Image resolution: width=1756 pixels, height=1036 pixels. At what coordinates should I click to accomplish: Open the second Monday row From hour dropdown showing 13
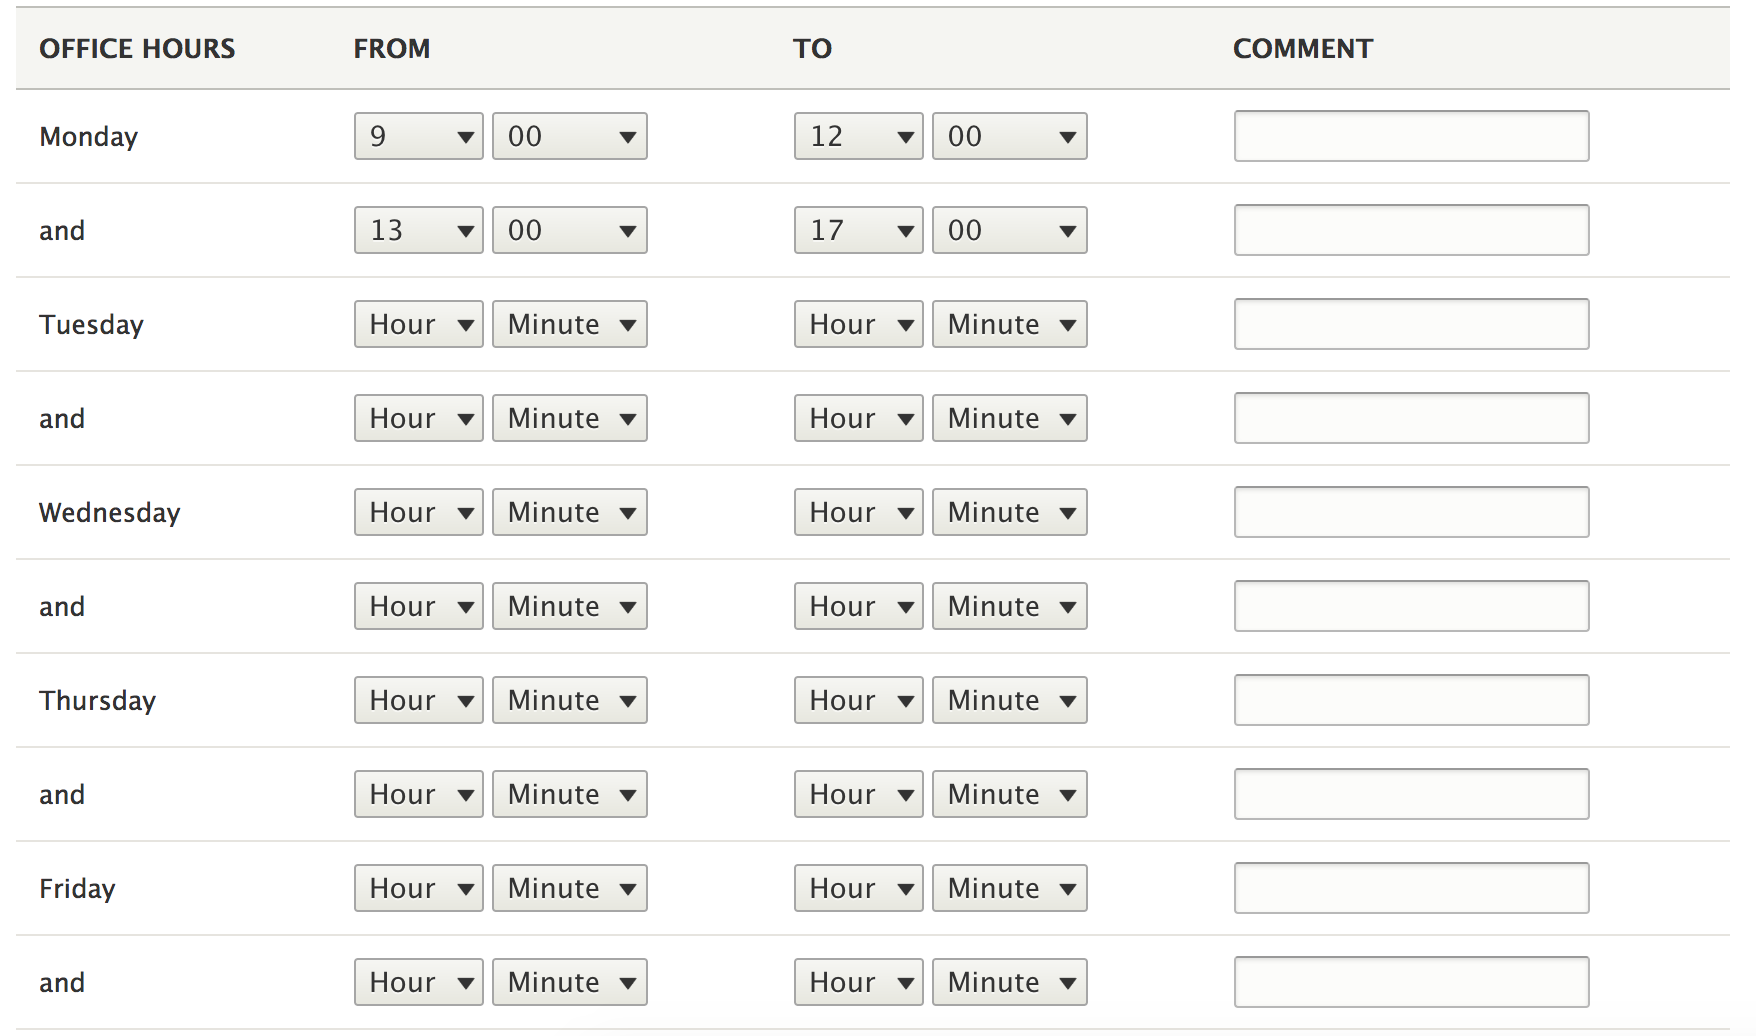418,230
